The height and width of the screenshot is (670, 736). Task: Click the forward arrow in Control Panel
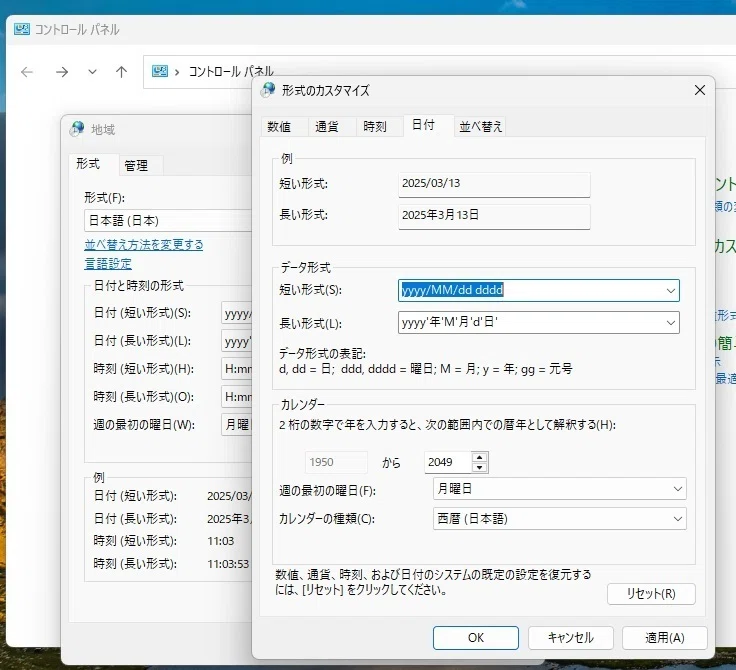coord(61,72)
